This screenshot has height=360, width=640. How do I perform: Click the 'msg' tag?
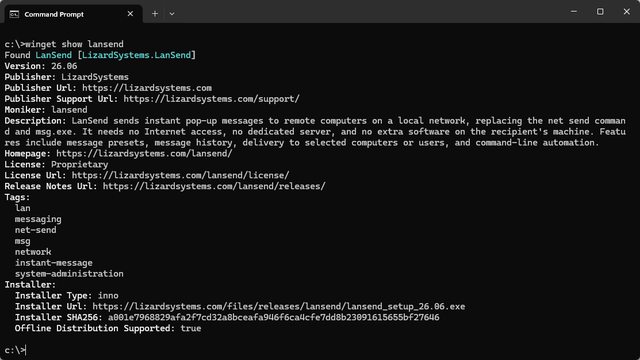point(22,241)
